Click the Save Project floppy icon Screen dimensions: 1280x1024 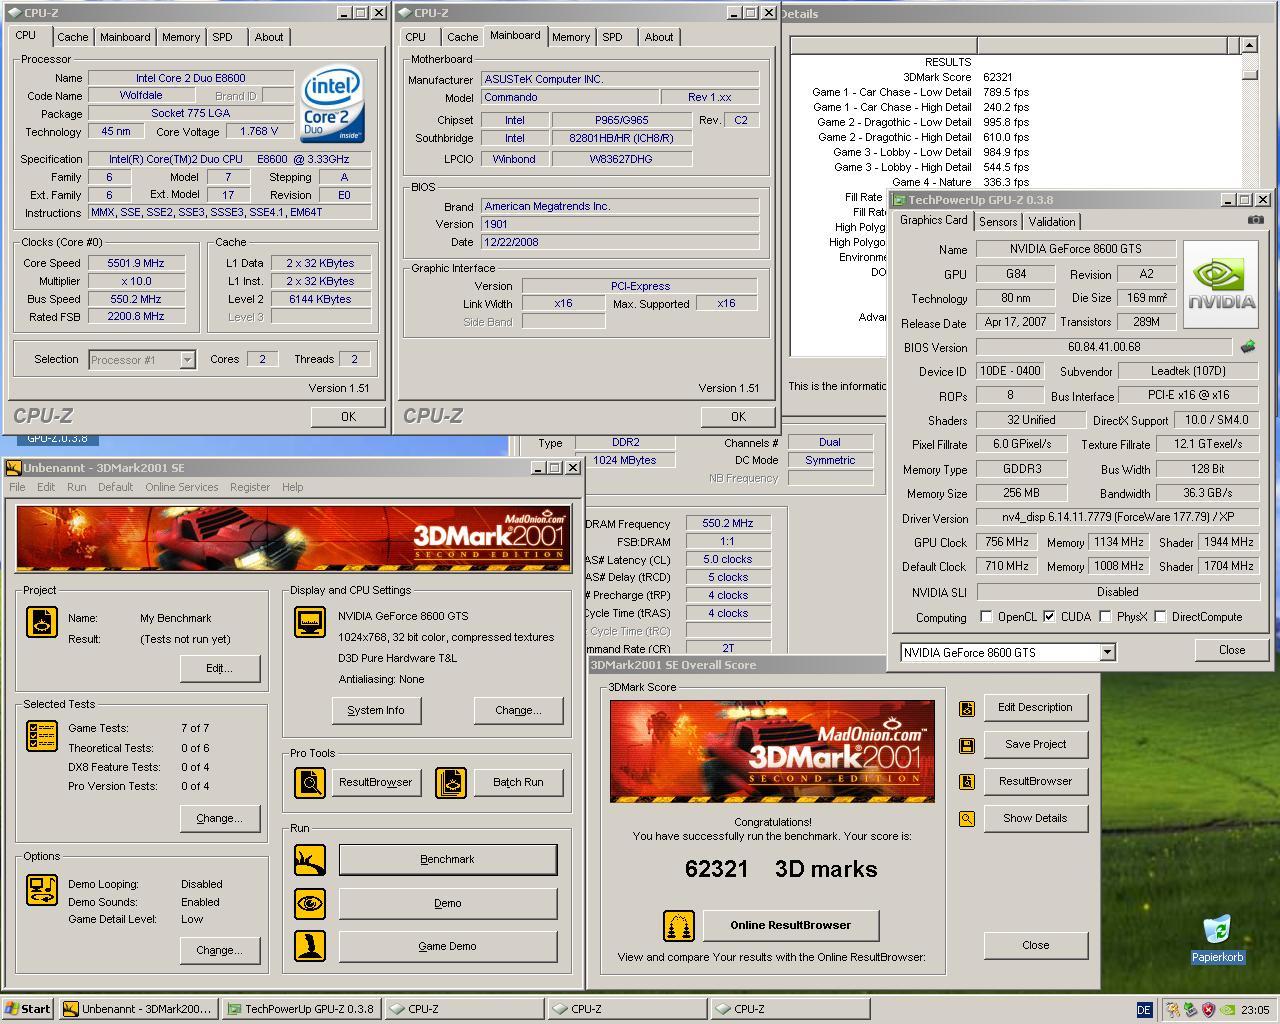pos(966,745)
